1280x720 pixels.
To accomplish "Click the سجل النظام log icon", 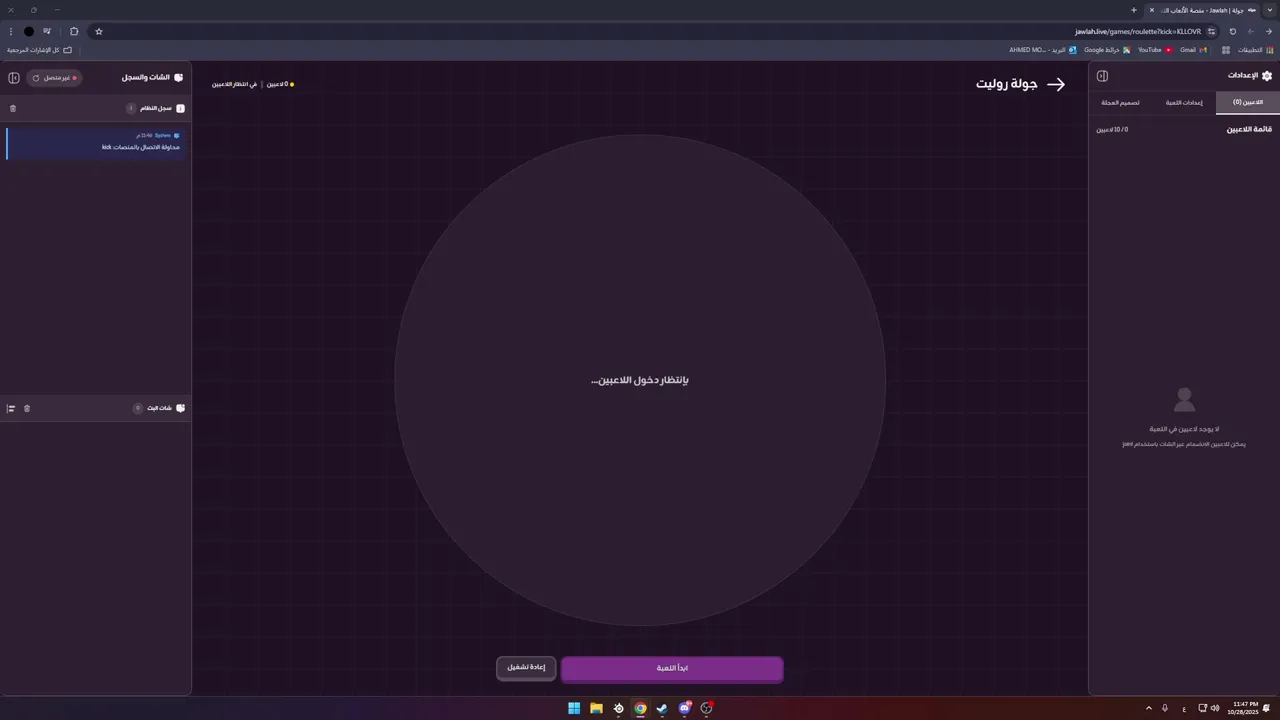I will (x=180, y=108).
